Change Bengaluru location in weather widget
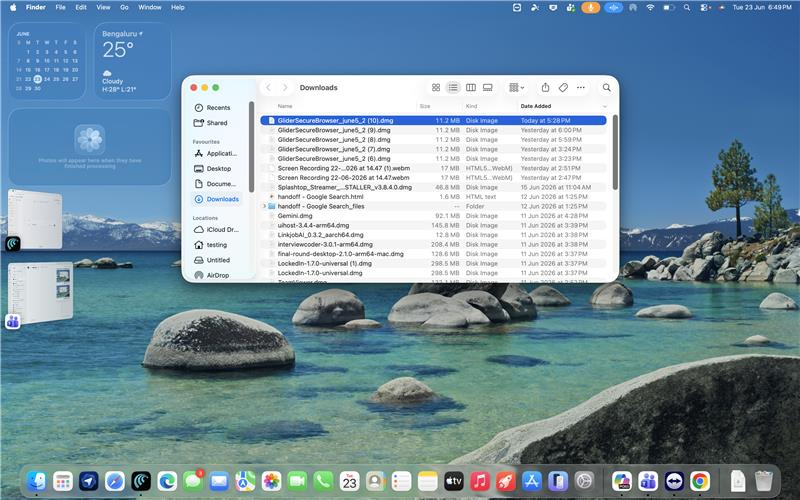The height and width of the screenshot is (500, 800). click(122, 34)
